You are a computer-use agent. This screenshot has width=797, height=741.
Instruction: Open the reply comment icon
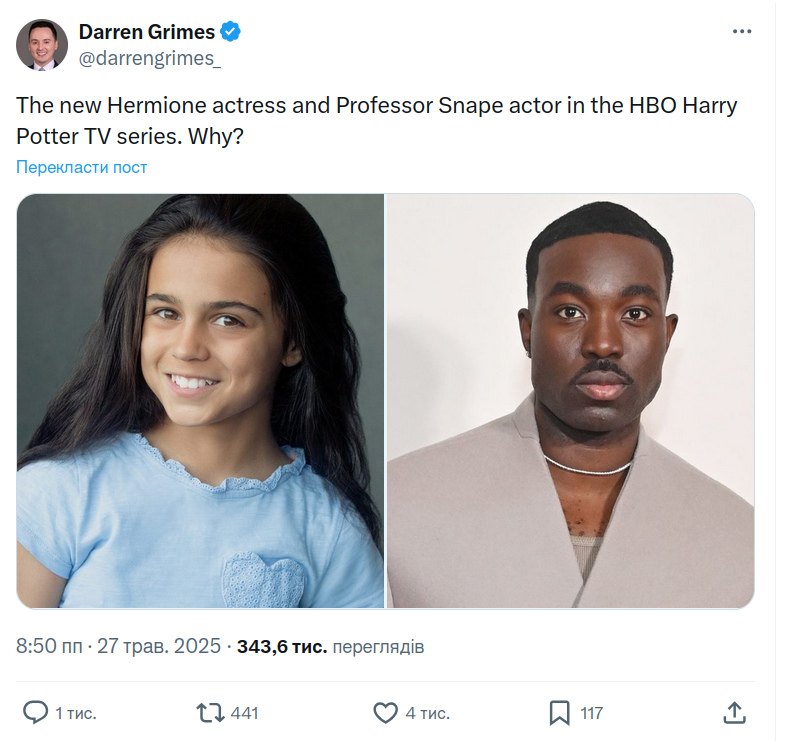(35, 712)
